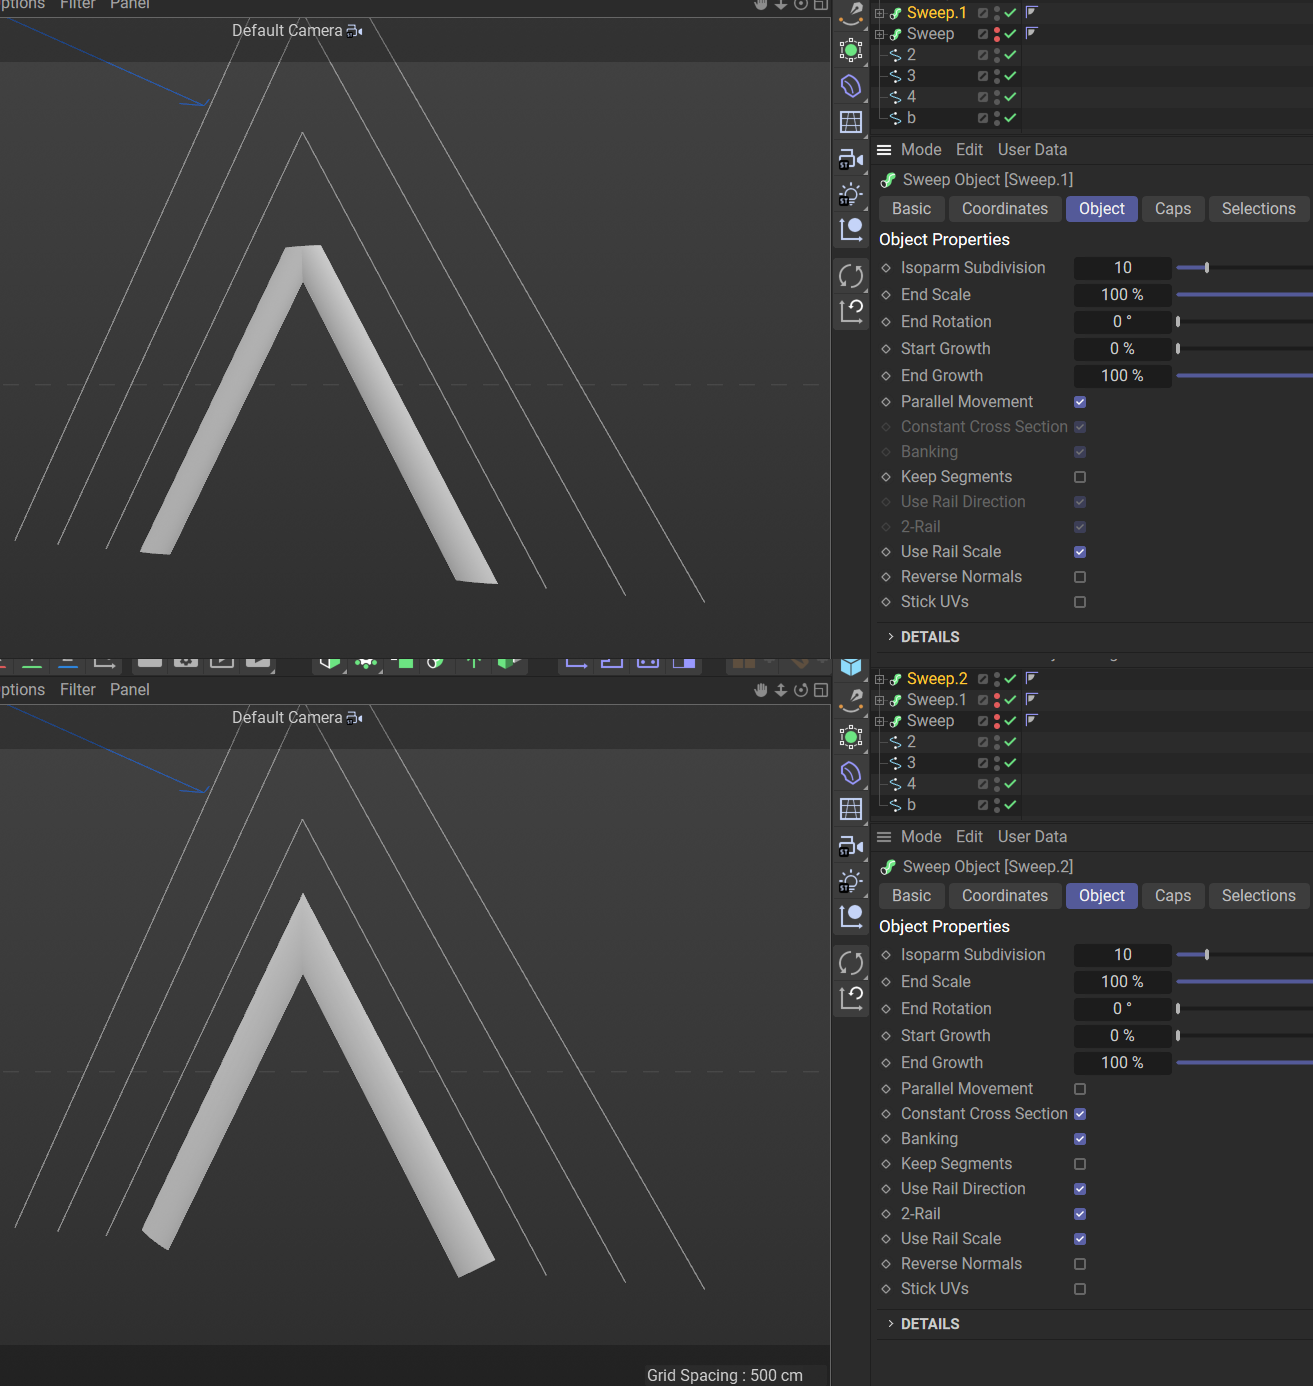The image size is (1313, 1386).
Task: Expand the unselected Sweep.1 node beneath Sweep.2
Action: coord(880,700)
